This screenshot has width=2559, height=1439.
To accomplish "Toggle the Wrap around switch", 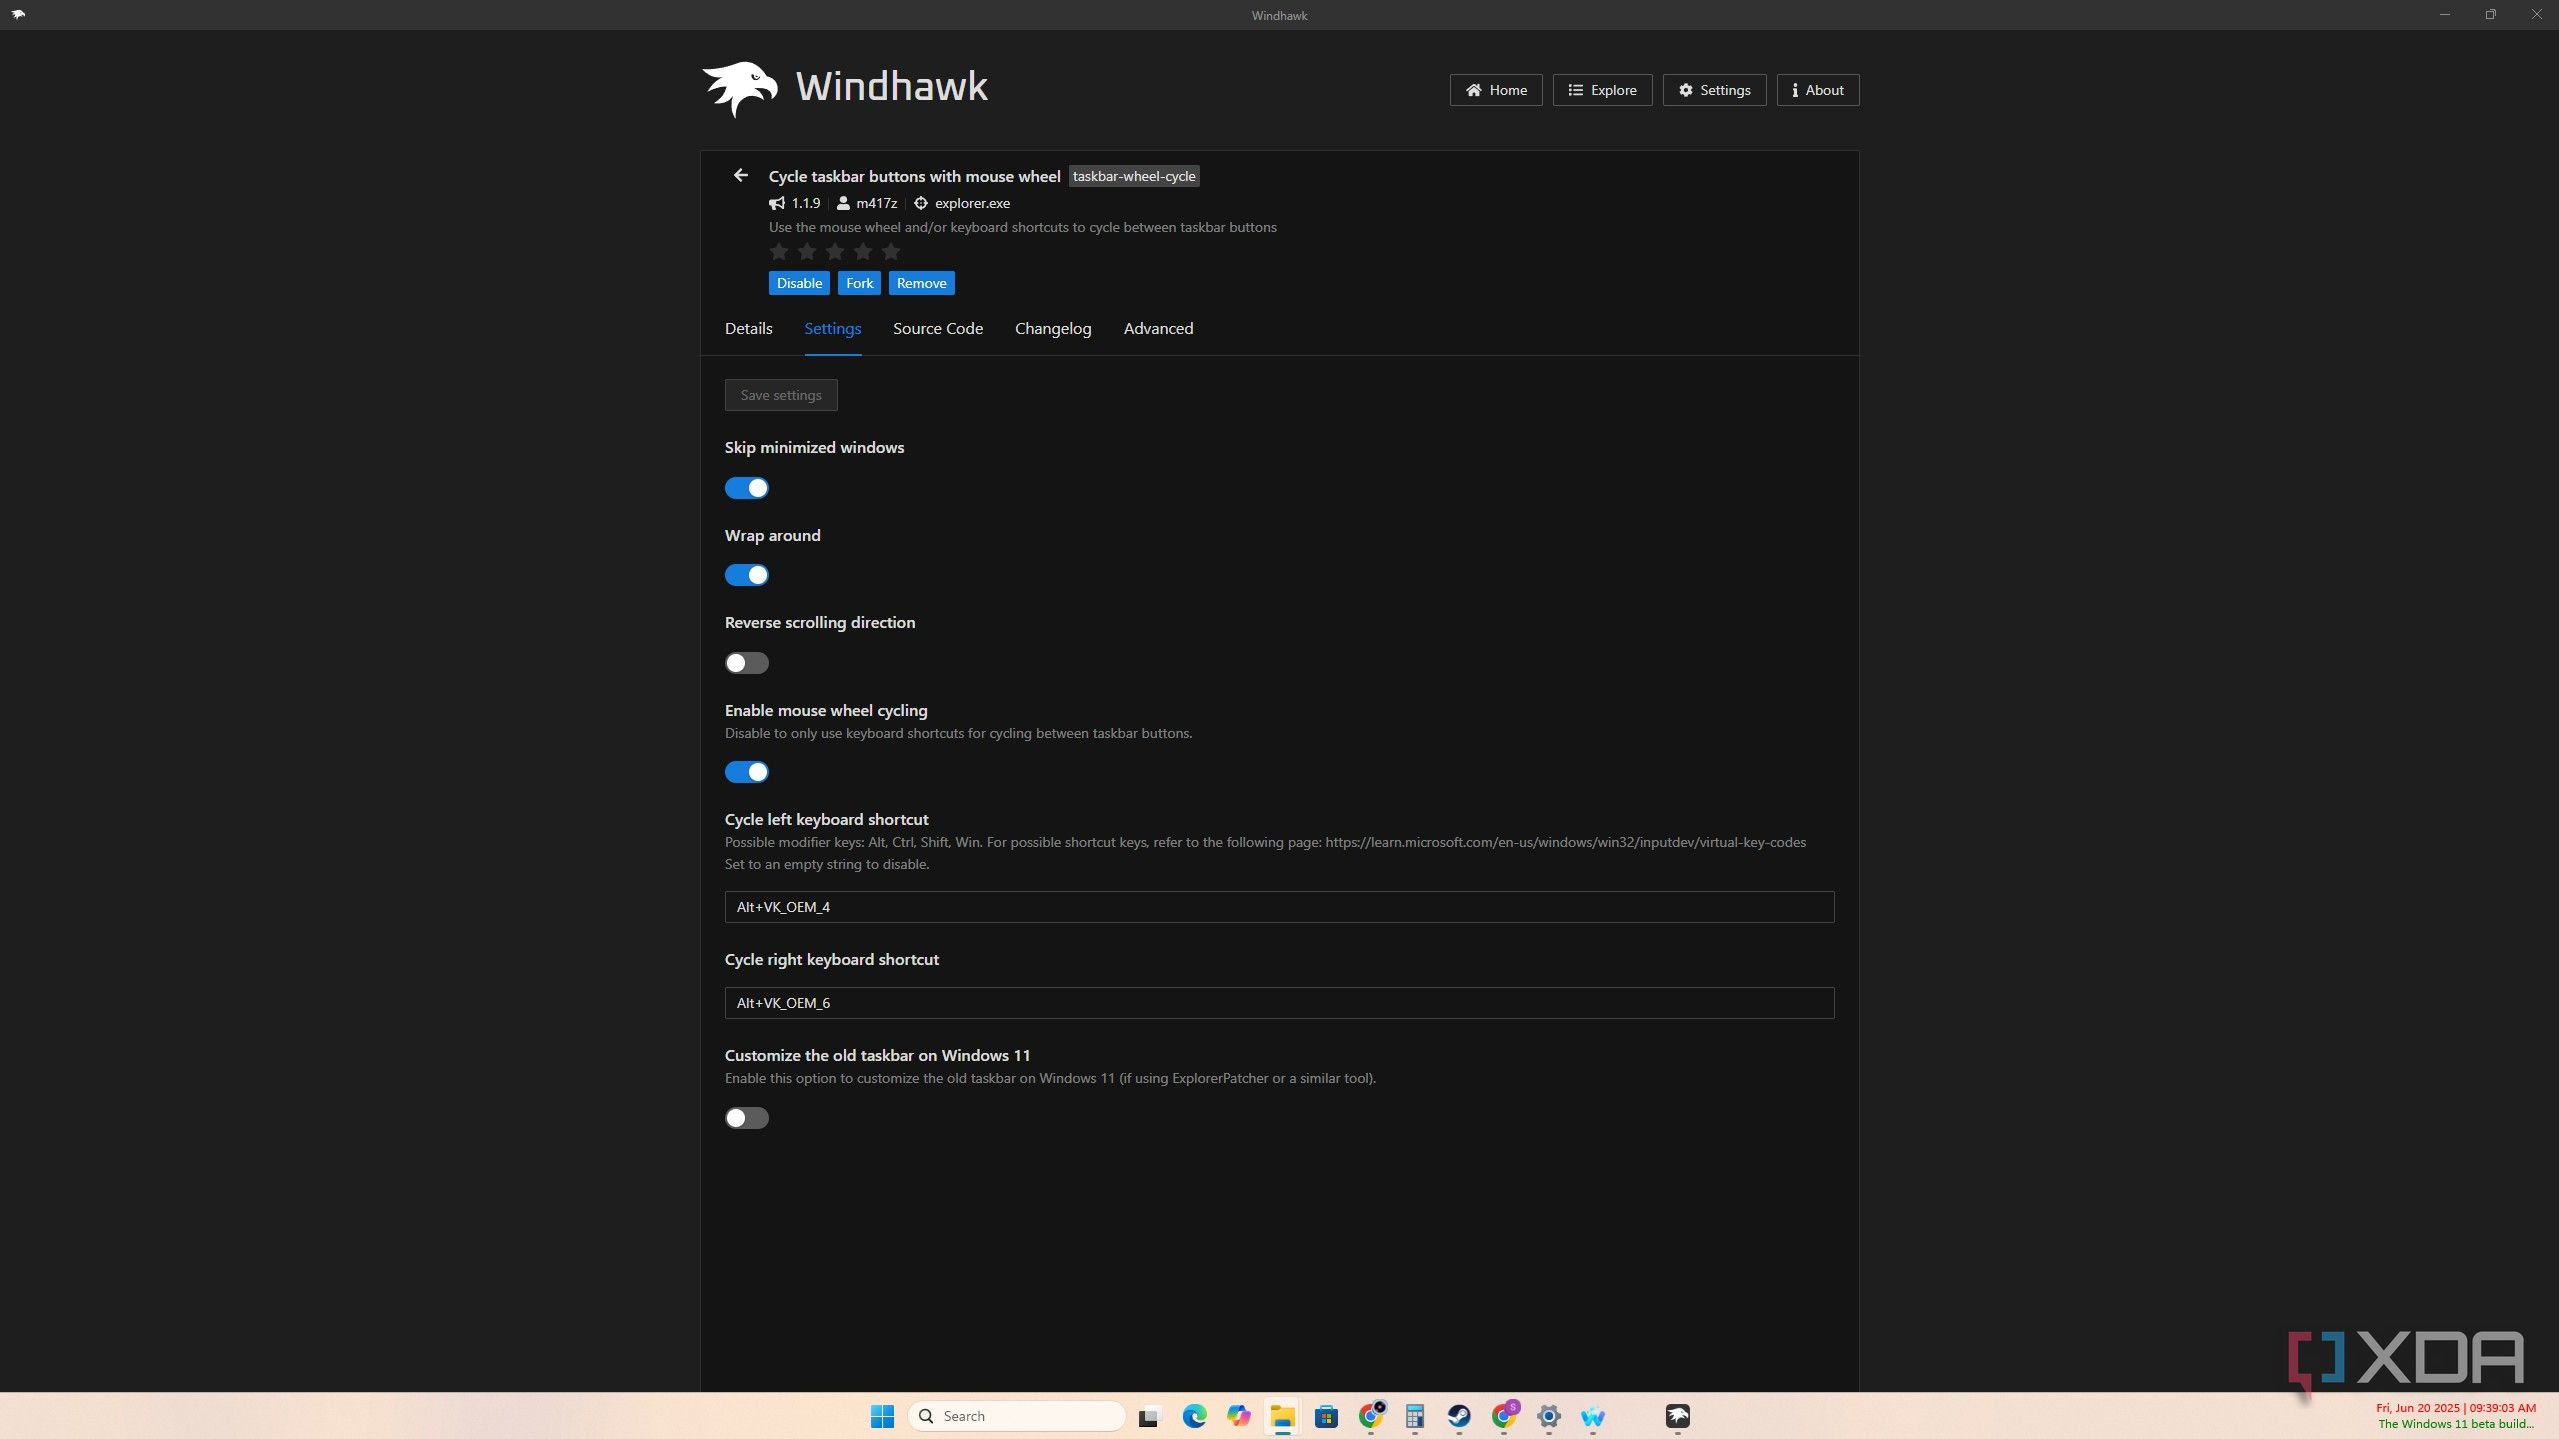I will pyautogui.click(x=746, y=575).
